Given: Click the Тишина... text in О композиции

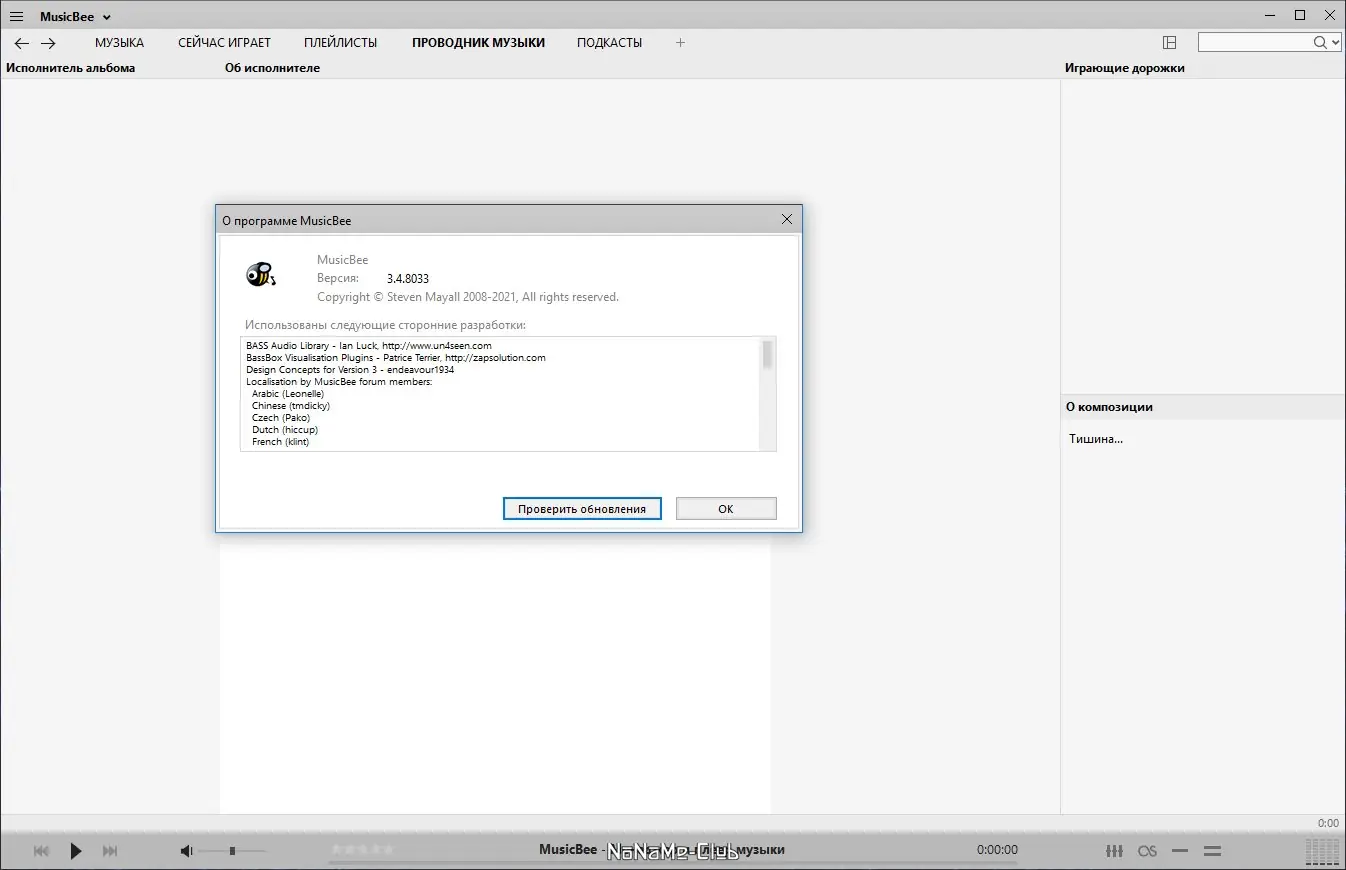Looking at the screenshot, I should [1096, 439].
